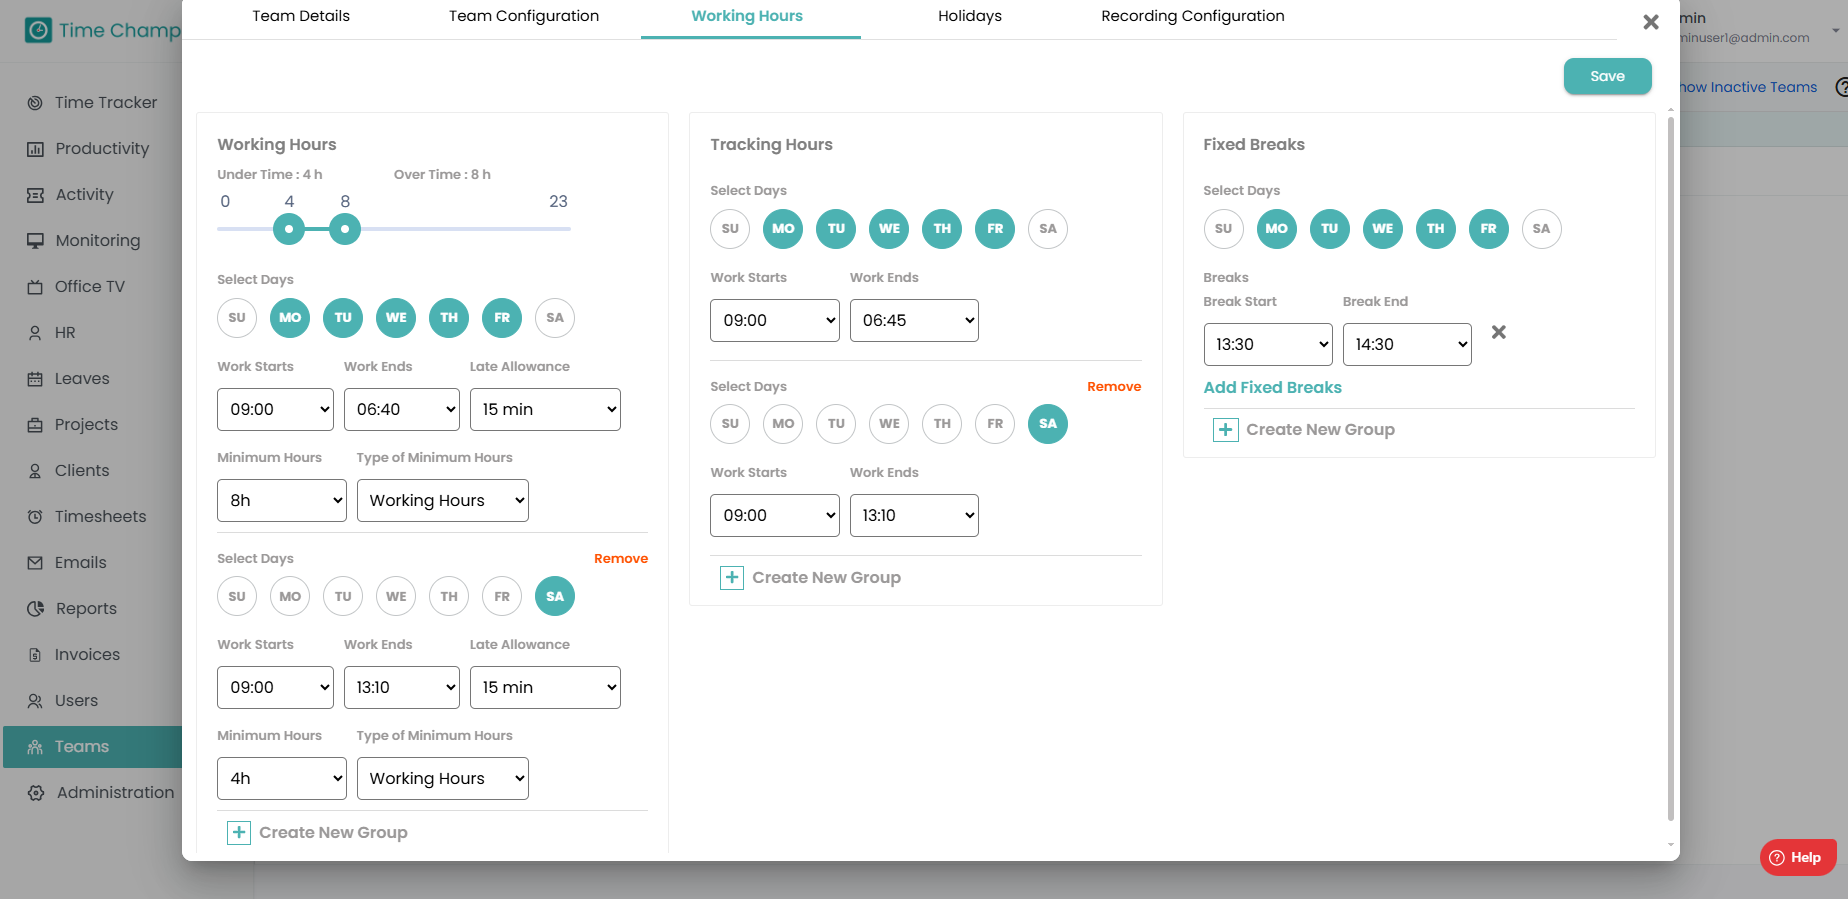Click the Time Tracker sidebar icon
1848x899 pixels.
[35, 103]
